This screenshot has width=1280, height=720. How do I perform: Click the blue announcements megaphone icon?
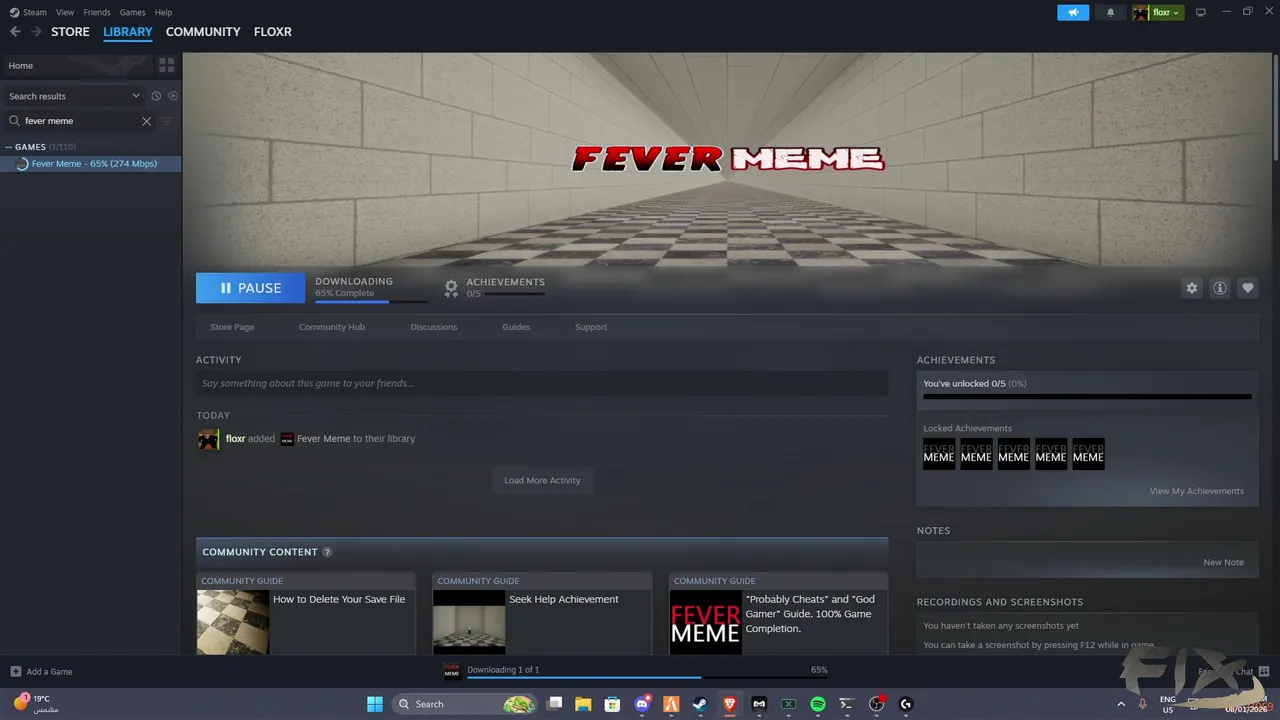(1073, 12)
